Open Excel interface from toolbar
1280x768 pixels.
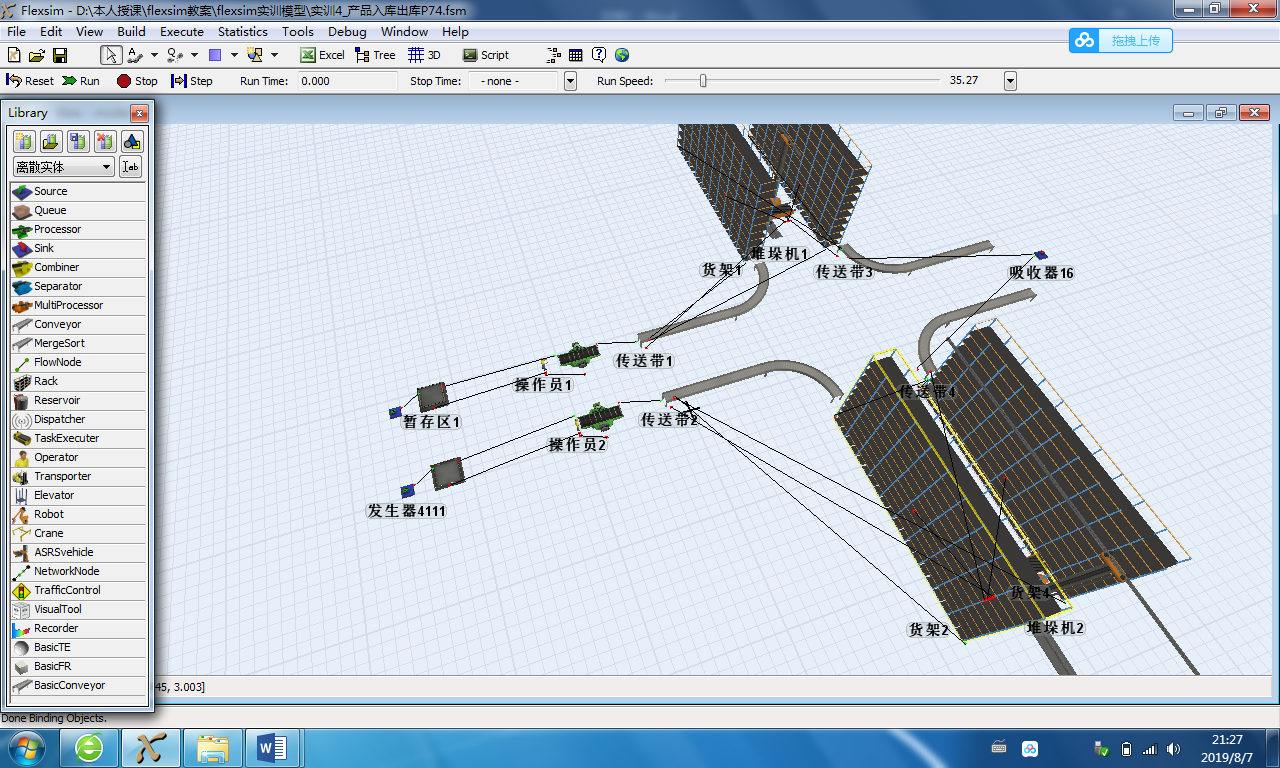click(322, 55)
